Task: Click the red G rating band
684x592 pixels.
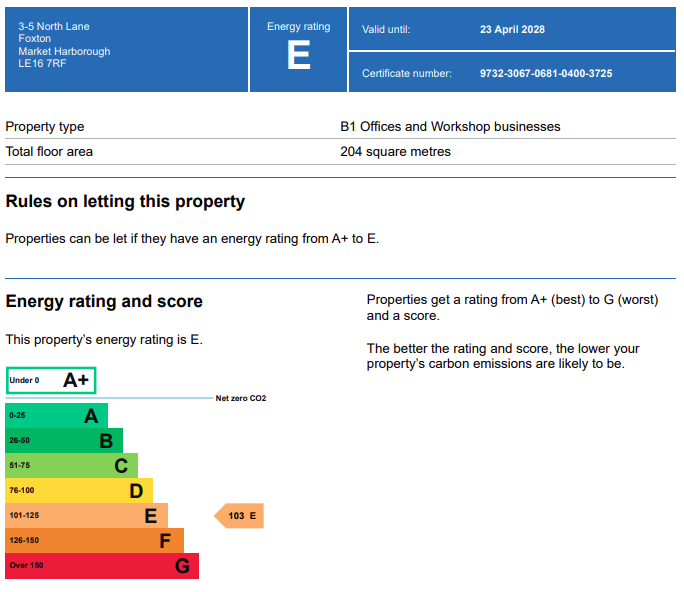Action: click(102, 566)
